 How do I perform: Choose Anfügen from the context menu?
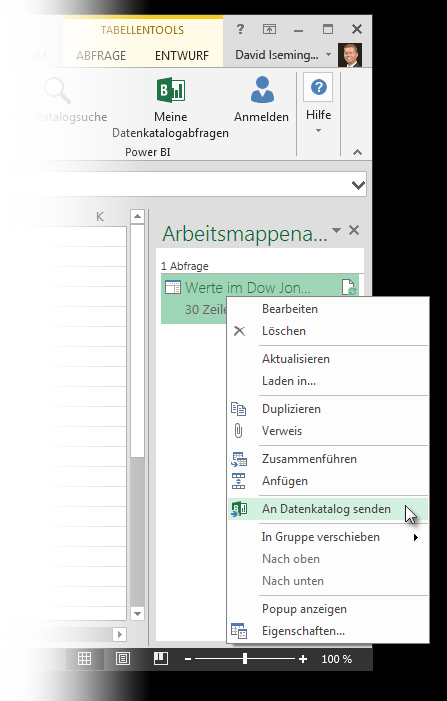328,481
